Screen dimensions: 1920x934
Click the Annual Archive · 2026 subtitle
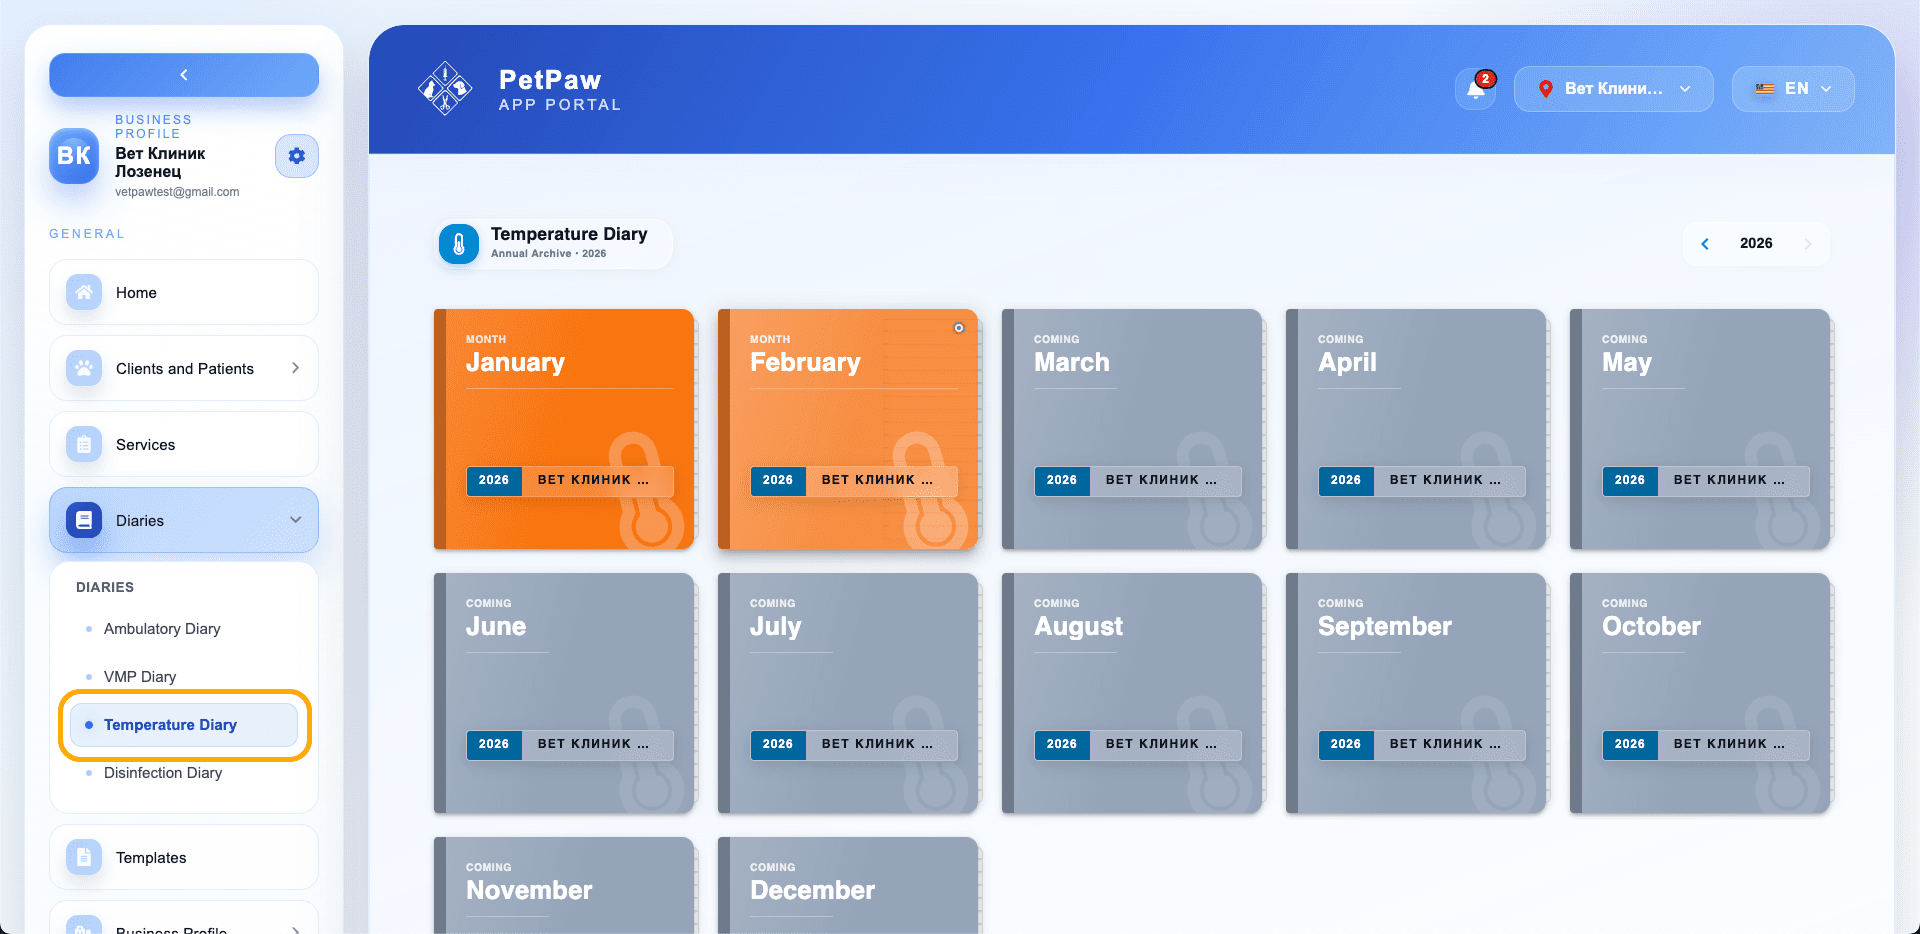pyautogui.click(x=548, y=254)
